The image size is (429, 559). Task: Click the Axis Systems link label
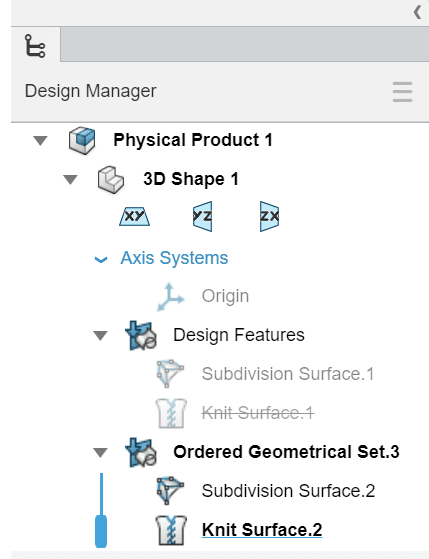pyautogui.click(x=174, y=258)
